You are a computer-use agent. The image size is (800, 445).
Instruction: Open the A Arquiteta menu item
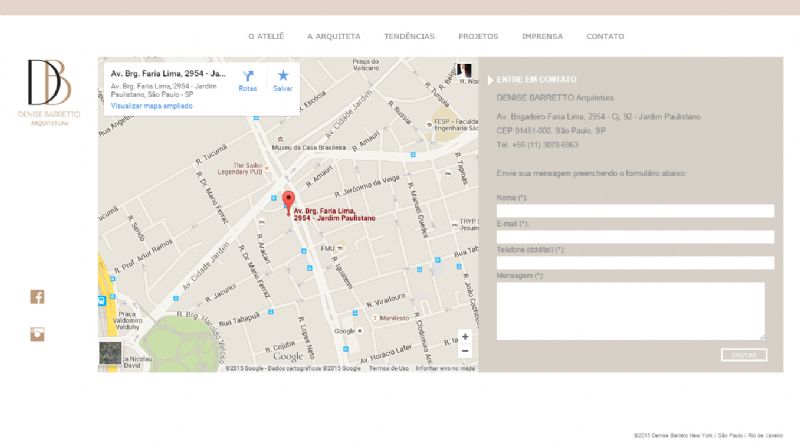(334, 36)
